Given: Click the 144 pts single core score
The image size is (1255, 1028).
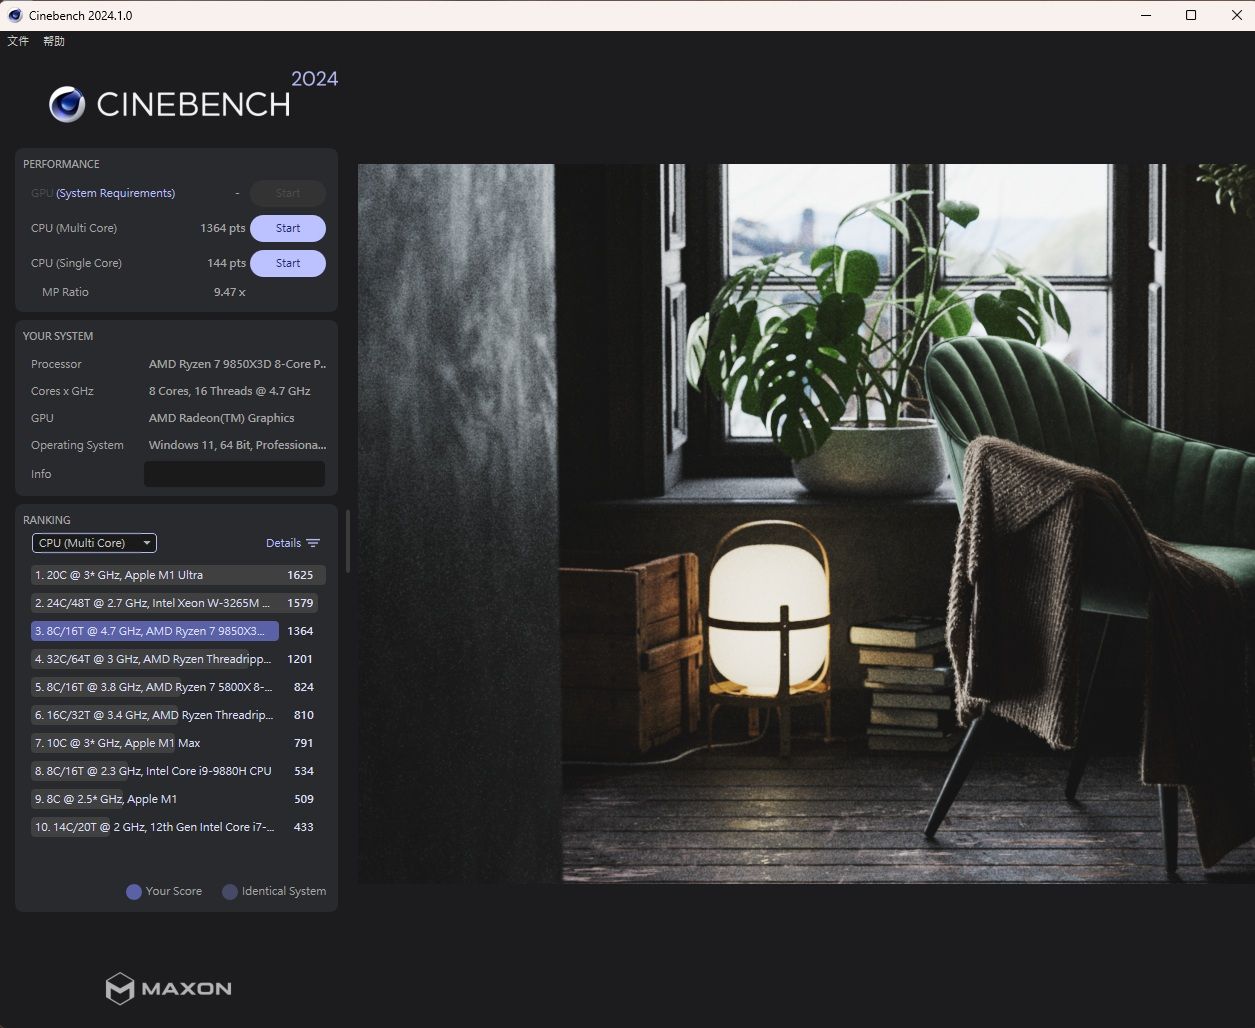Looking at the screenshot, I should pyautogui.click(x=226, y=263).
